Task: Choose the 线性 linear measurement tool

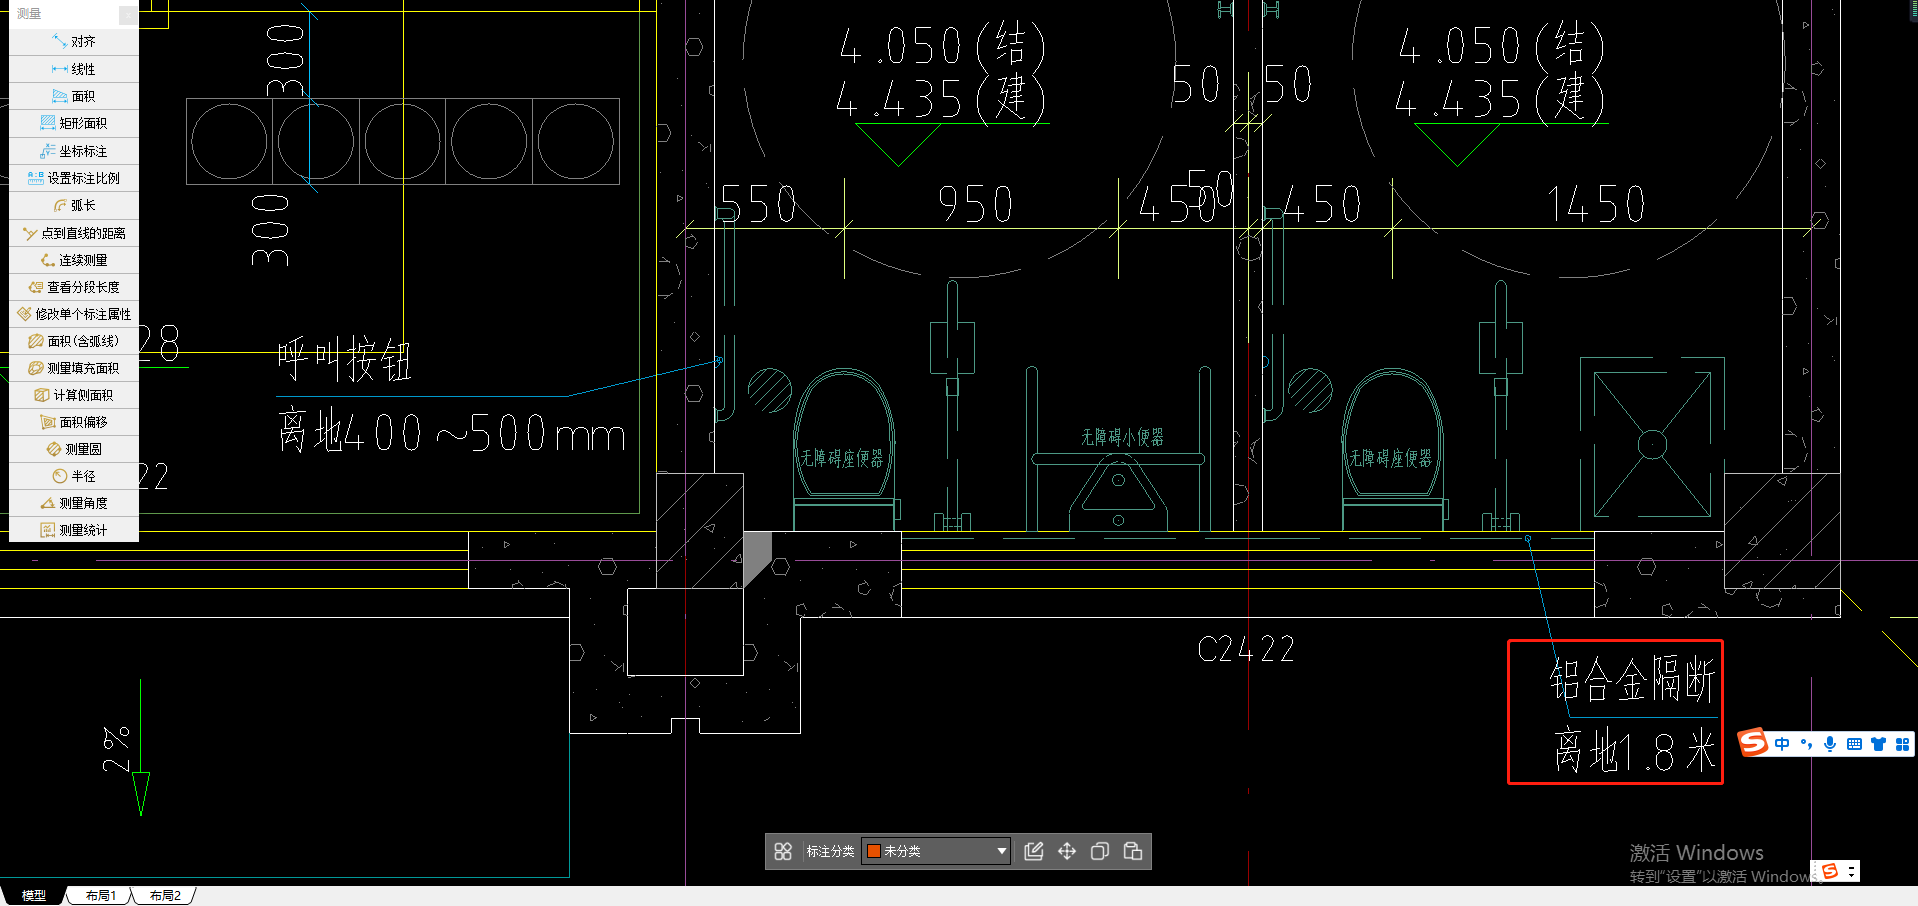Action: pyautogui.click(x=74, y=69)
